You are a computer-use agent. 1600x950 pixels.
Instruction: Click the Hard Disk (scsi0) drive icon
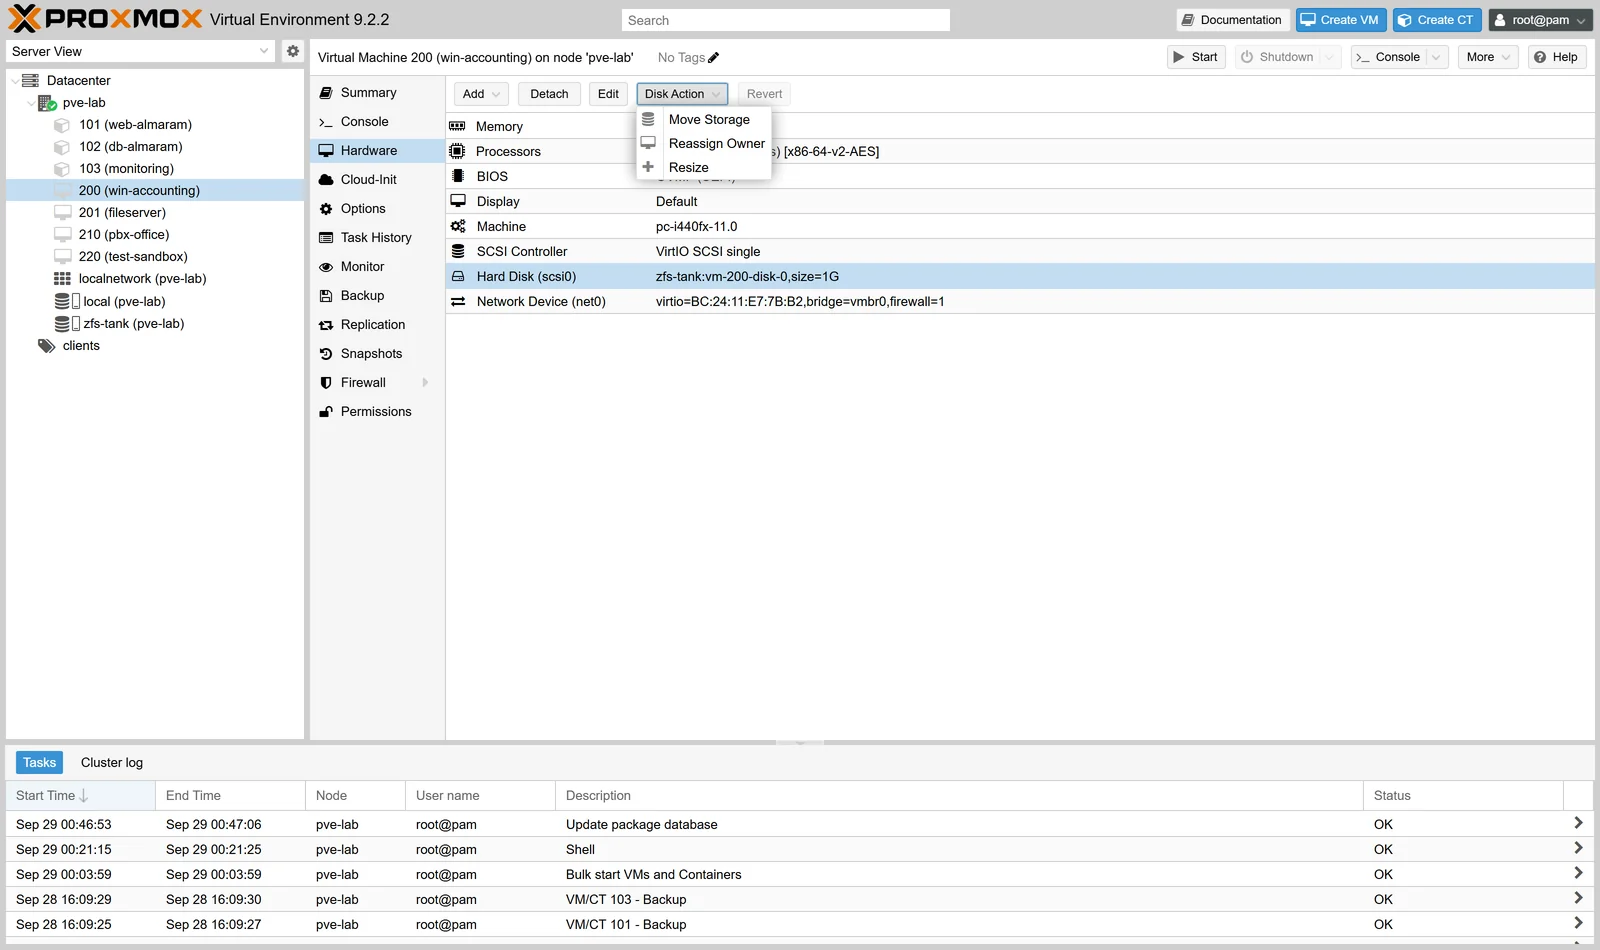coord(458,276)
